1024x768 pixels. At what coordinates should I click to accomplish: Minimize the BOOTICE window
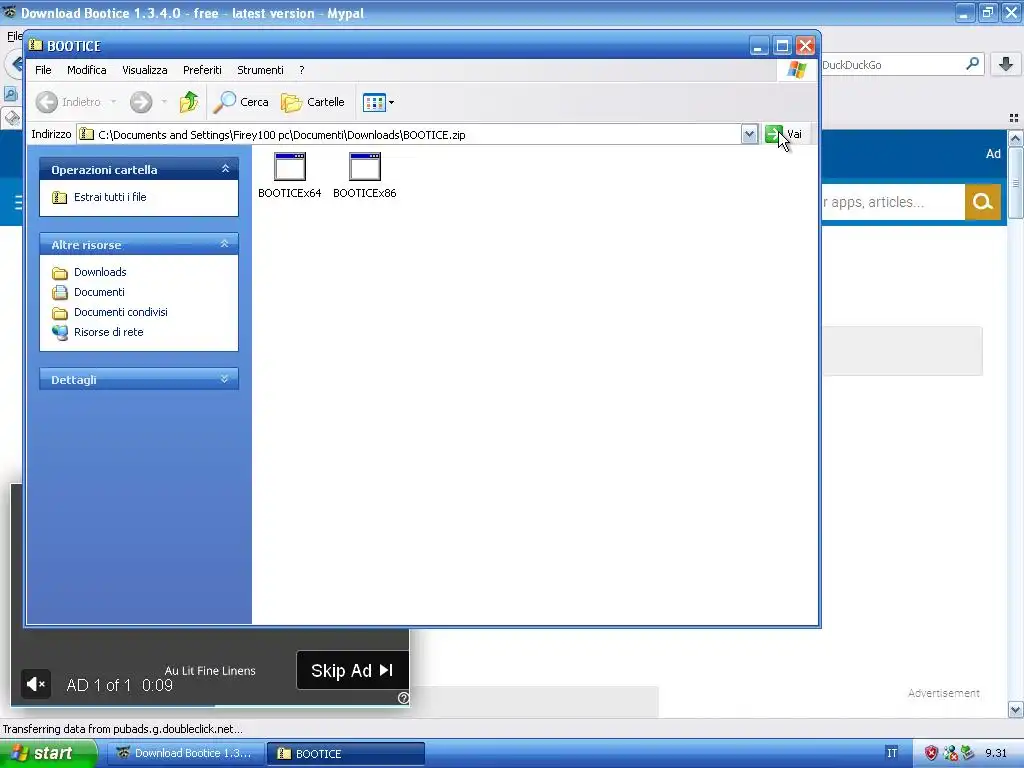pos(758,46)
